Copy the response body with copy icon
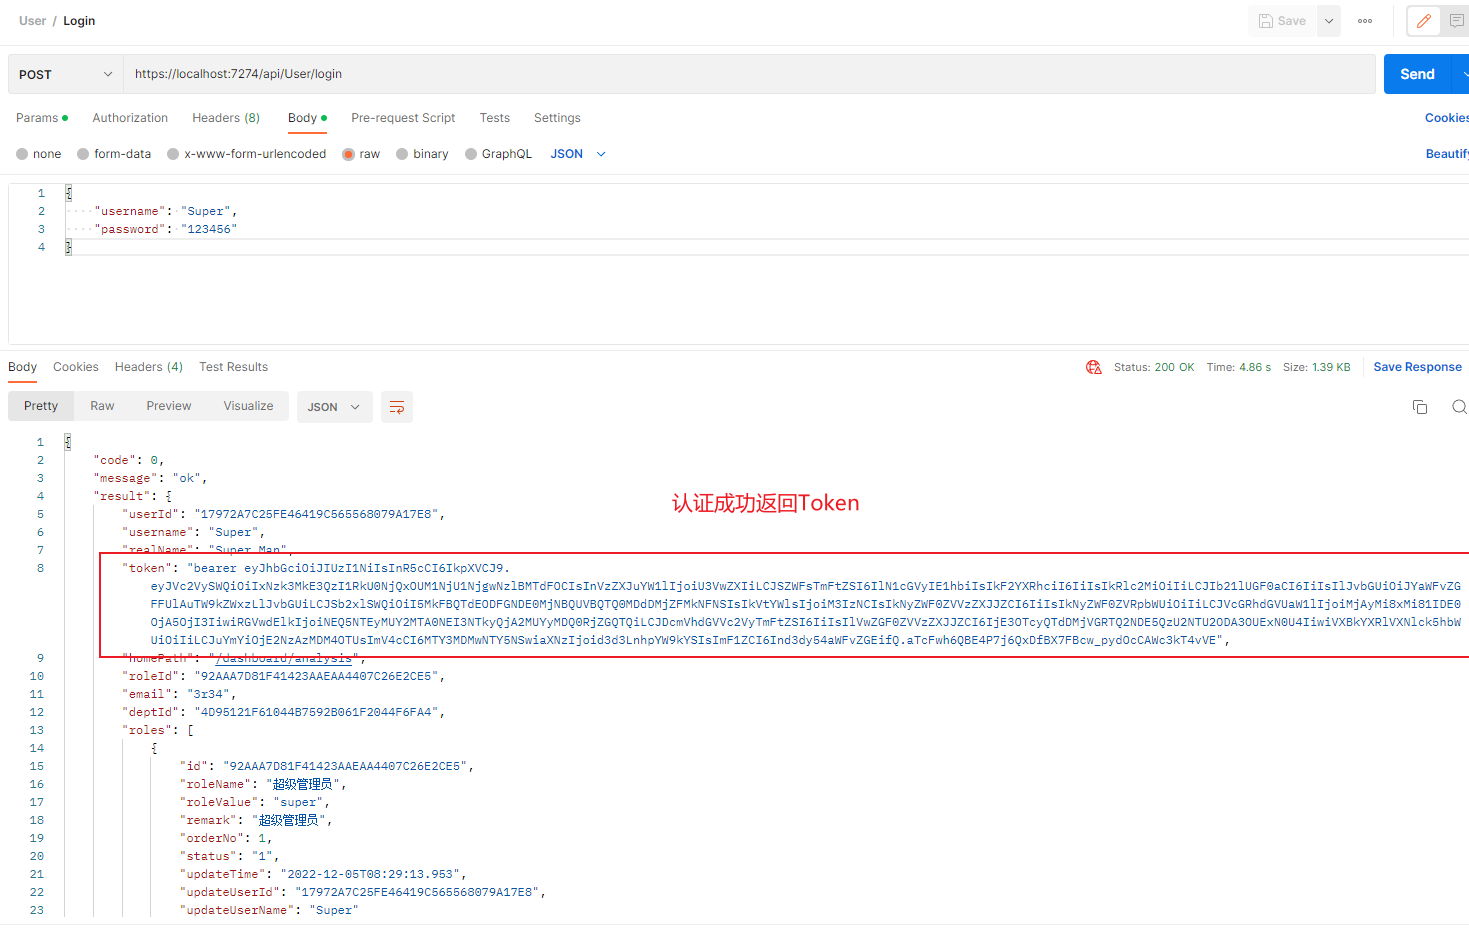The image size is (1469, 928). click(1419, 407)
